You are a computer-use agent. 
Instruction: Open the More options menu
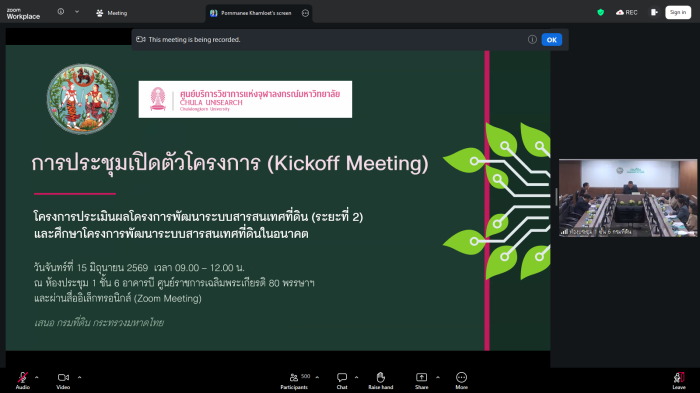pos(461,378)
